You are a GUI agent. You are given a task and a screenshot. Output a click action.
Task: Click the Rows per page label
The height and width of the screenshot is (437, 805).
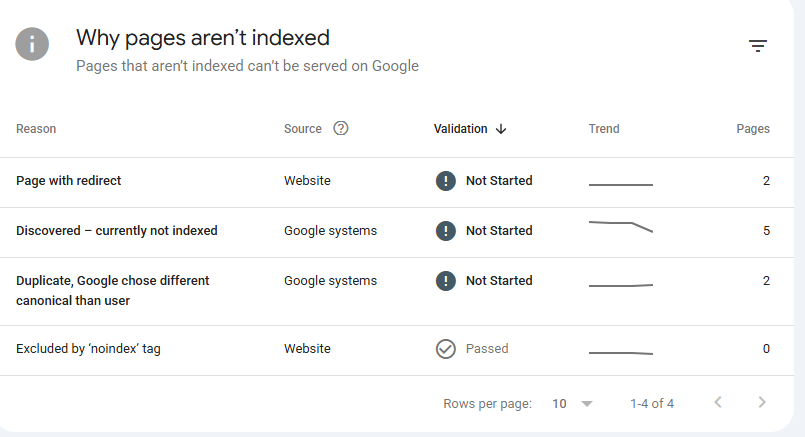click(487, 404)
